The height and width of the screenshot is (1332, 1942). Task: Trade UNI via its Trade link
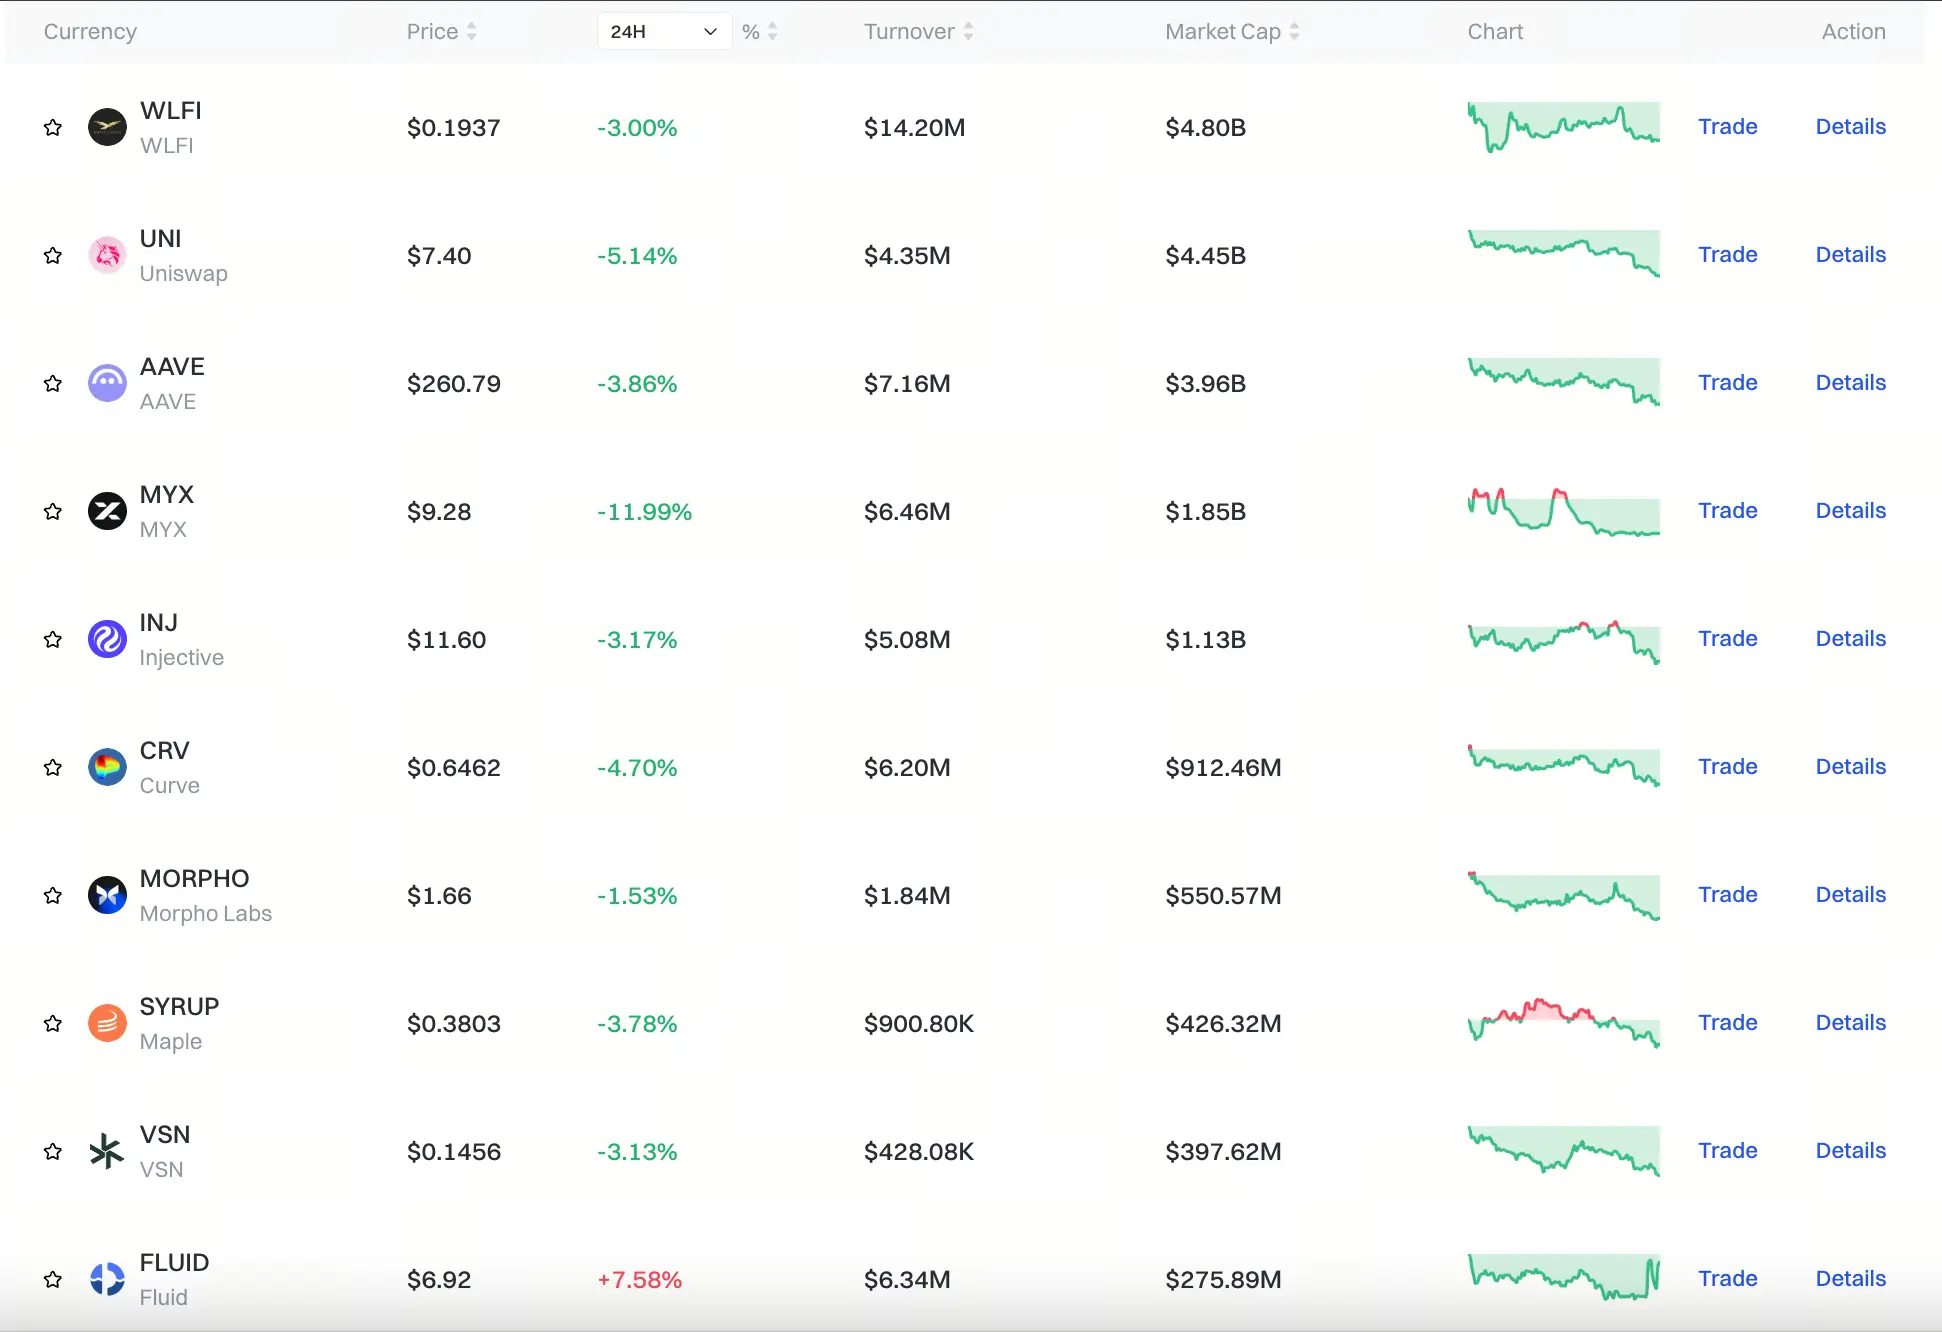click(x=1727, y=255)
